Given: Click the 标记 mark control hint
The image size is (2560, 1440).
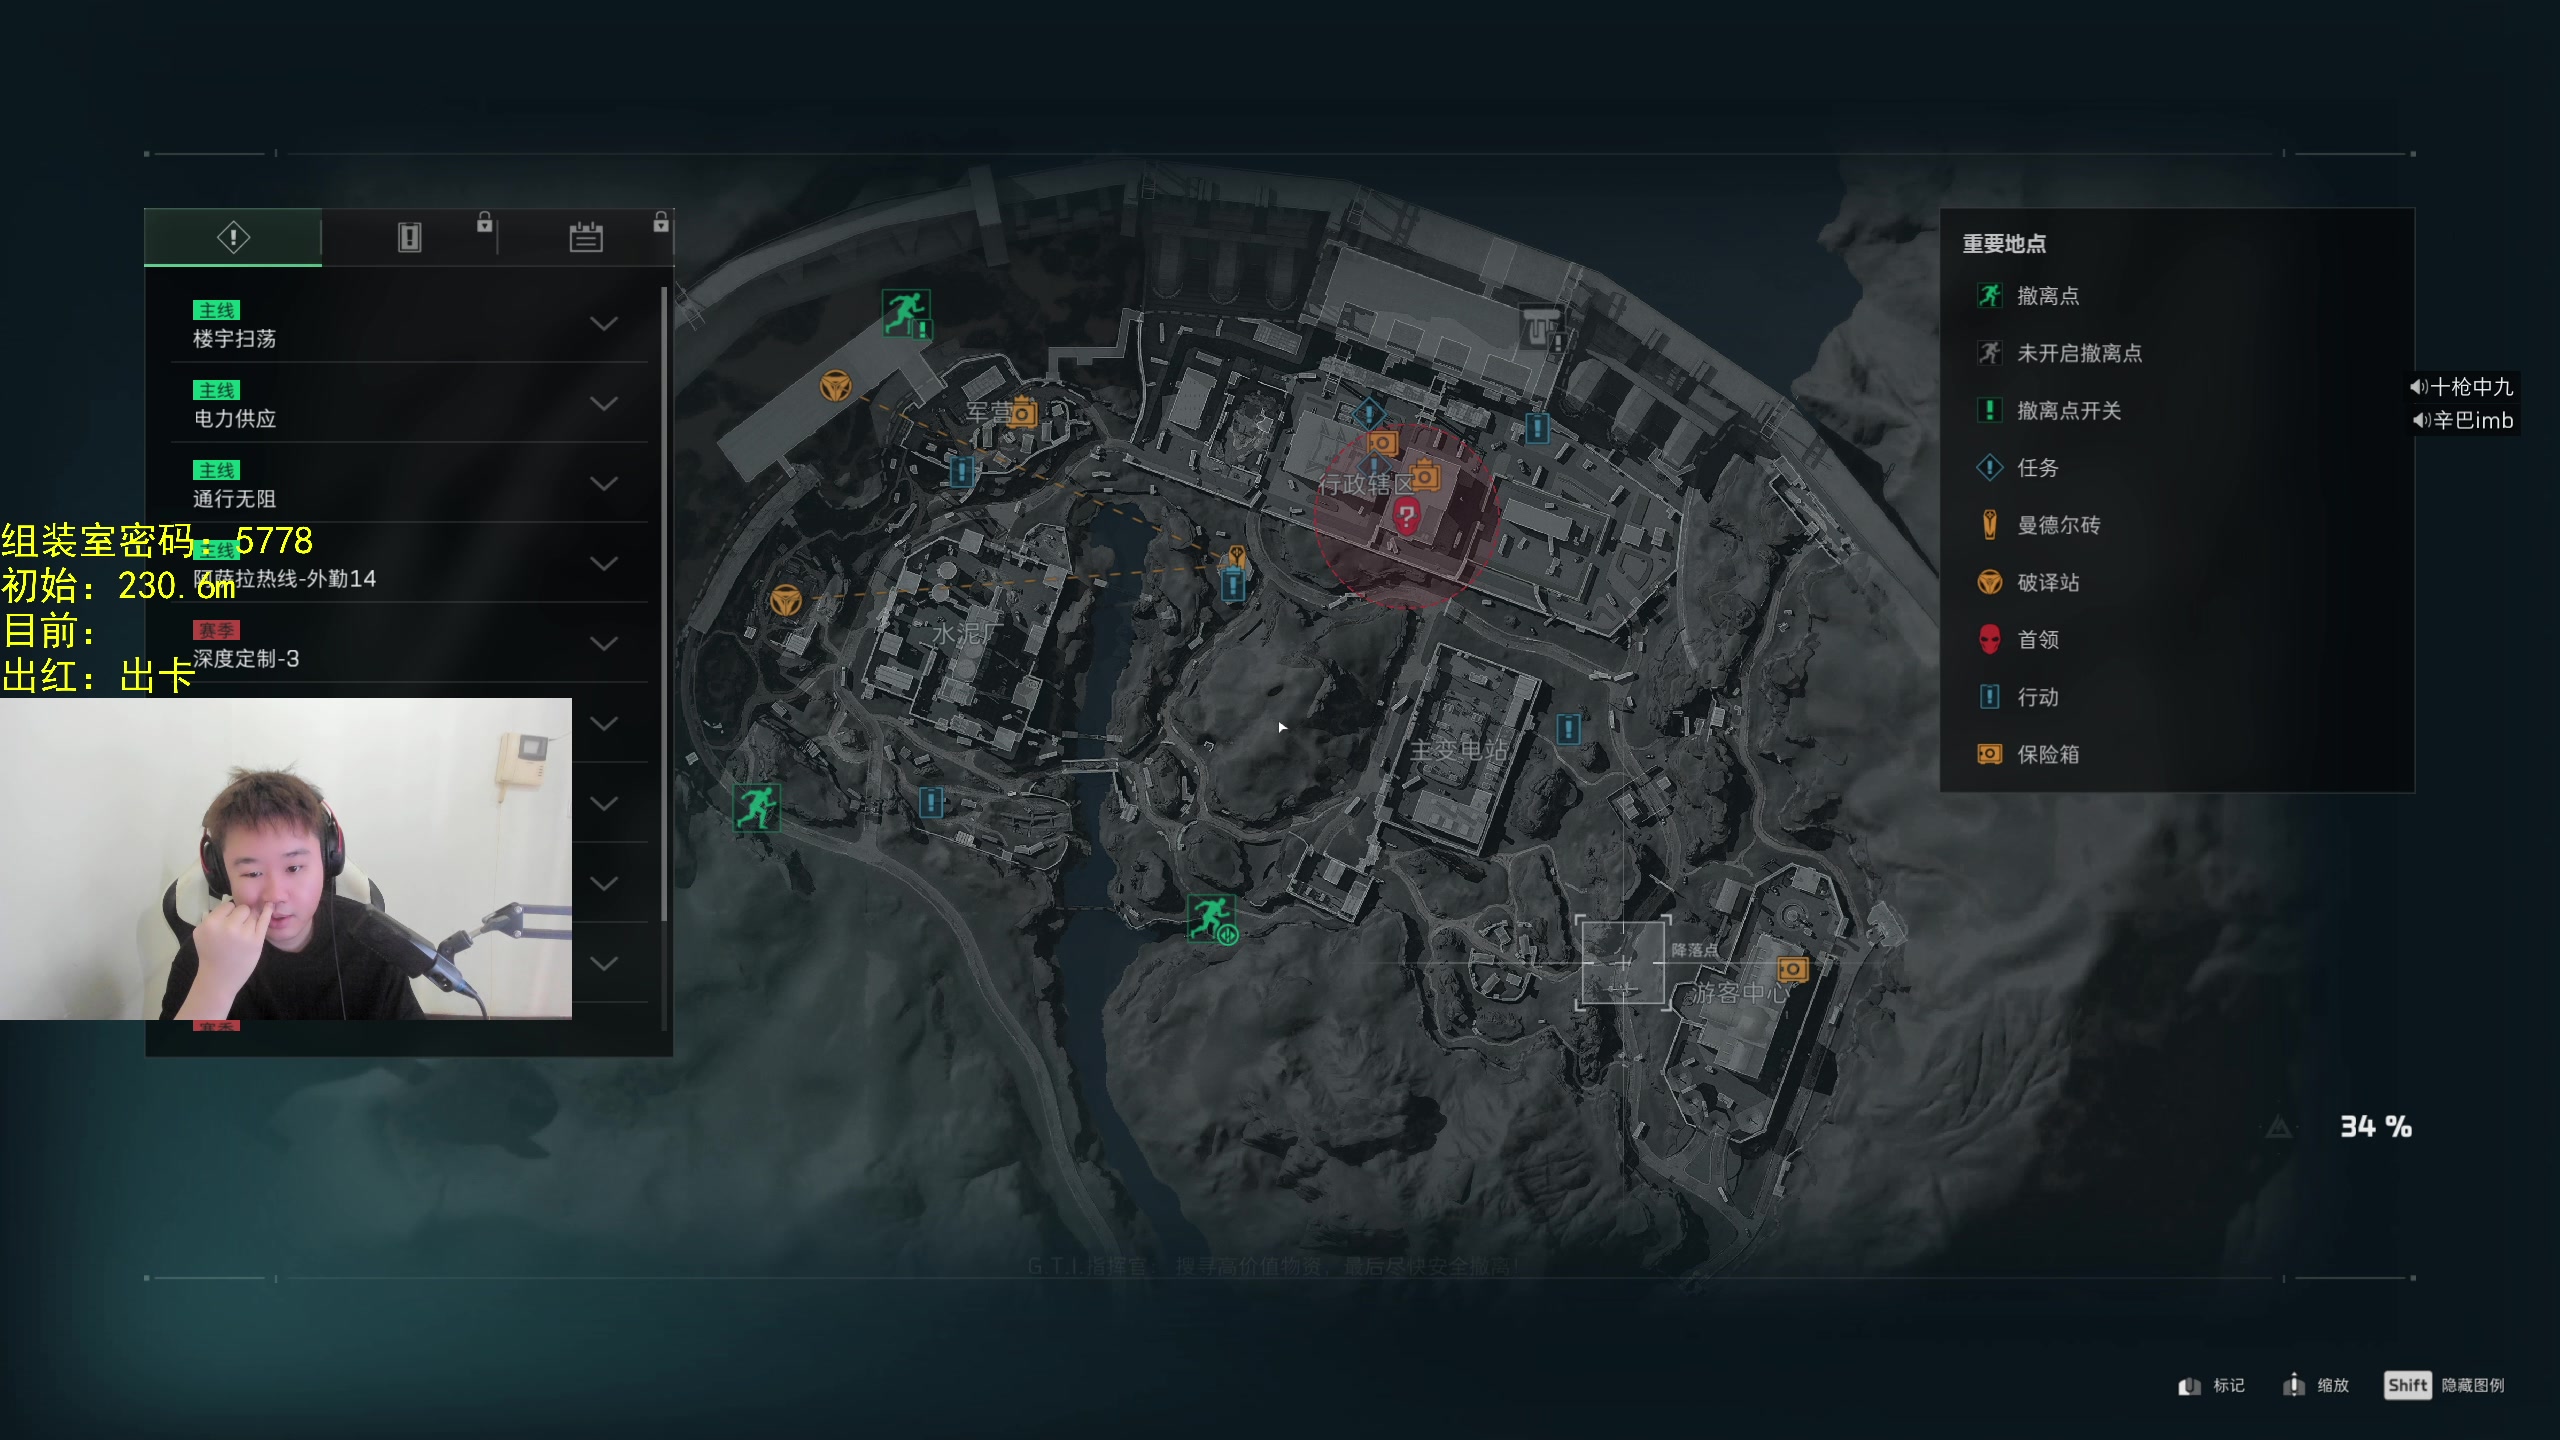Looking at the screenshot, I should 2212,1385.
